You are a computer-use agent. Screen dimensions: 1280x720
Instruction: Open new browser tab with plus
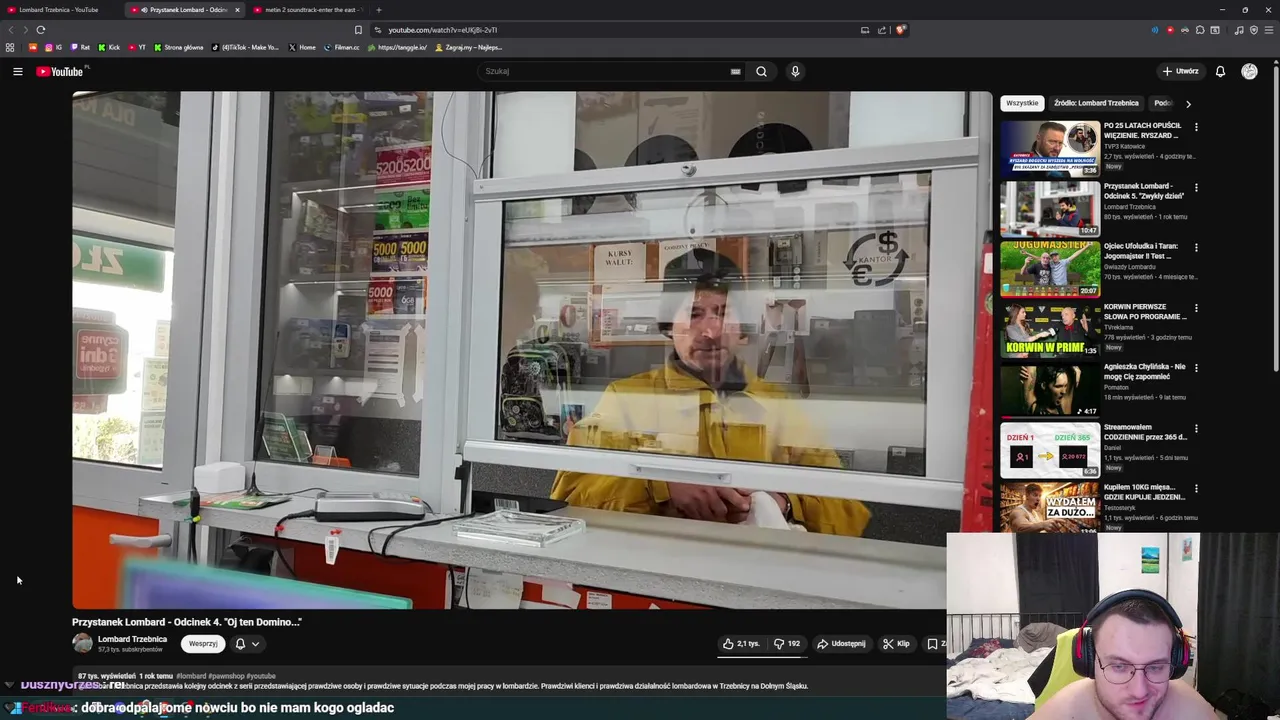(x=378, y=10)
